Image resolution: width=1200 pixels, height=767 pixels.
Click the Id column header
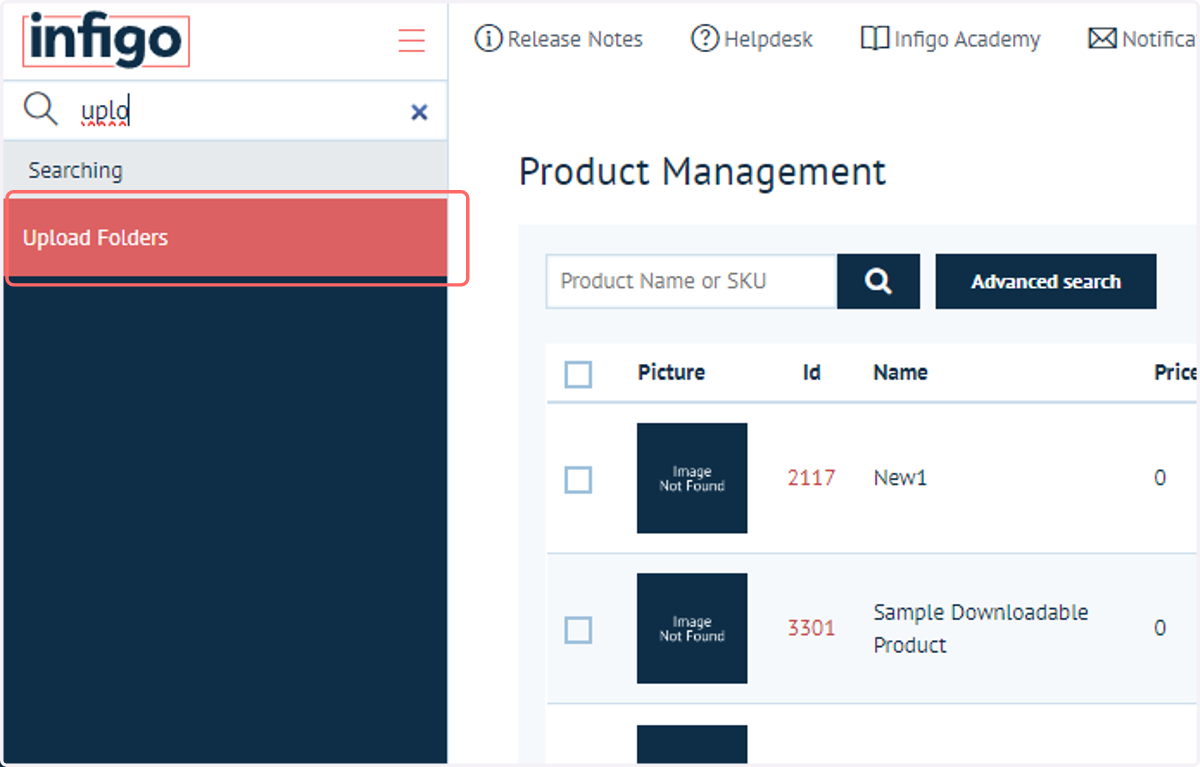pyautogui.click(x=811, y=372)
